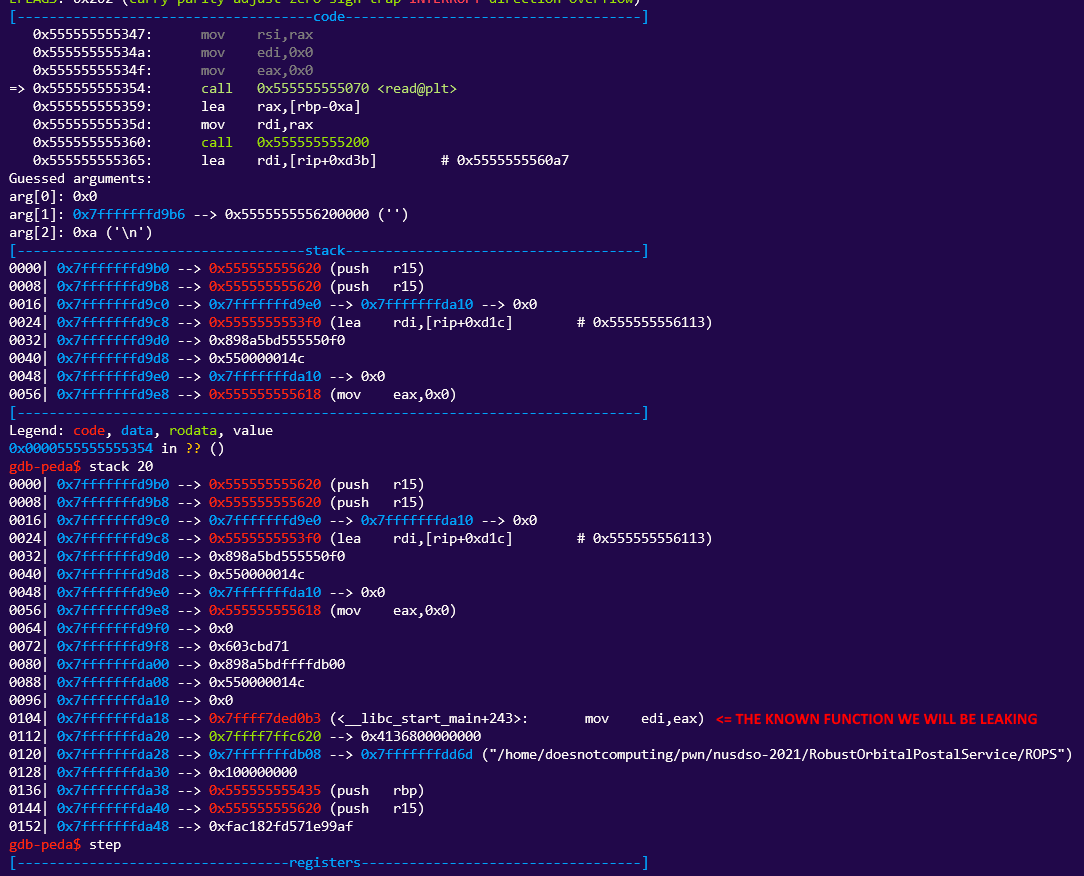This screenshot has width=1084, height=876.
Task: Click the code section header label
Action: tap(328, 17)
